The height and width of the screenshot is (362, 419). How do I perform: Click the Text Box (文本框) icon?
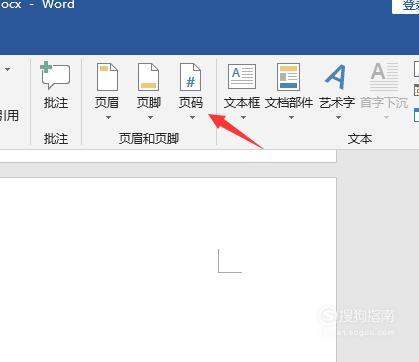click(242, 76)
